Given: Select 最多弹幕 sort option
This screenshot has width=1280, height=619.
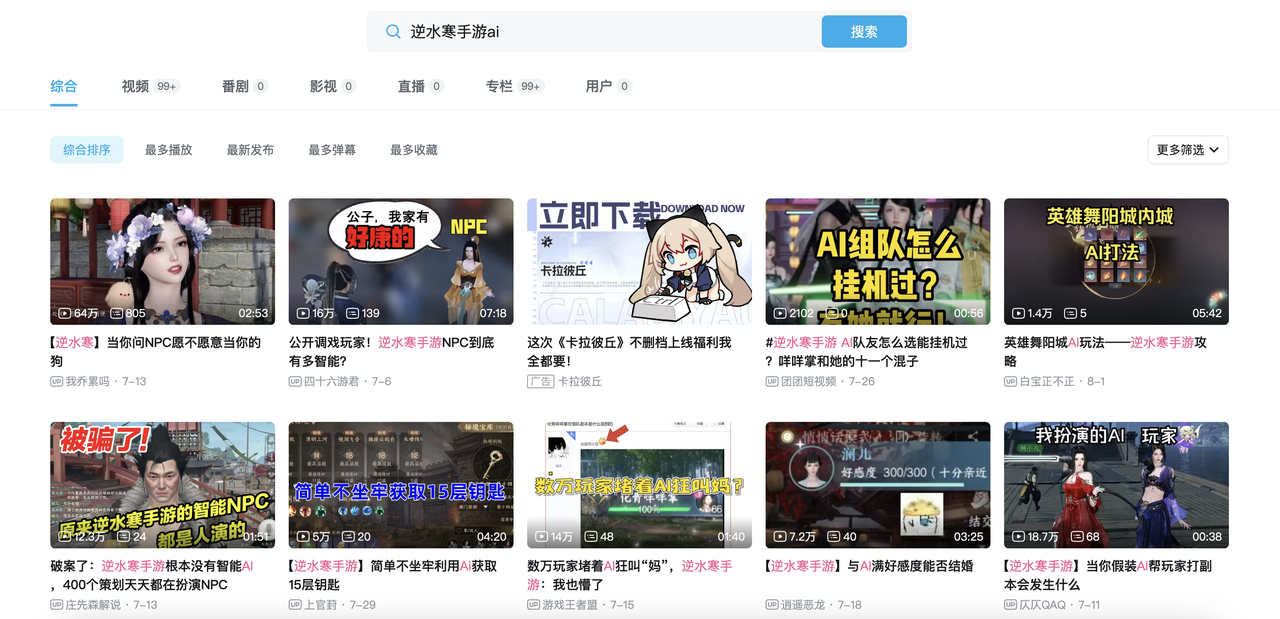Looking at the screenshot, I should click(x=332, y=150).
